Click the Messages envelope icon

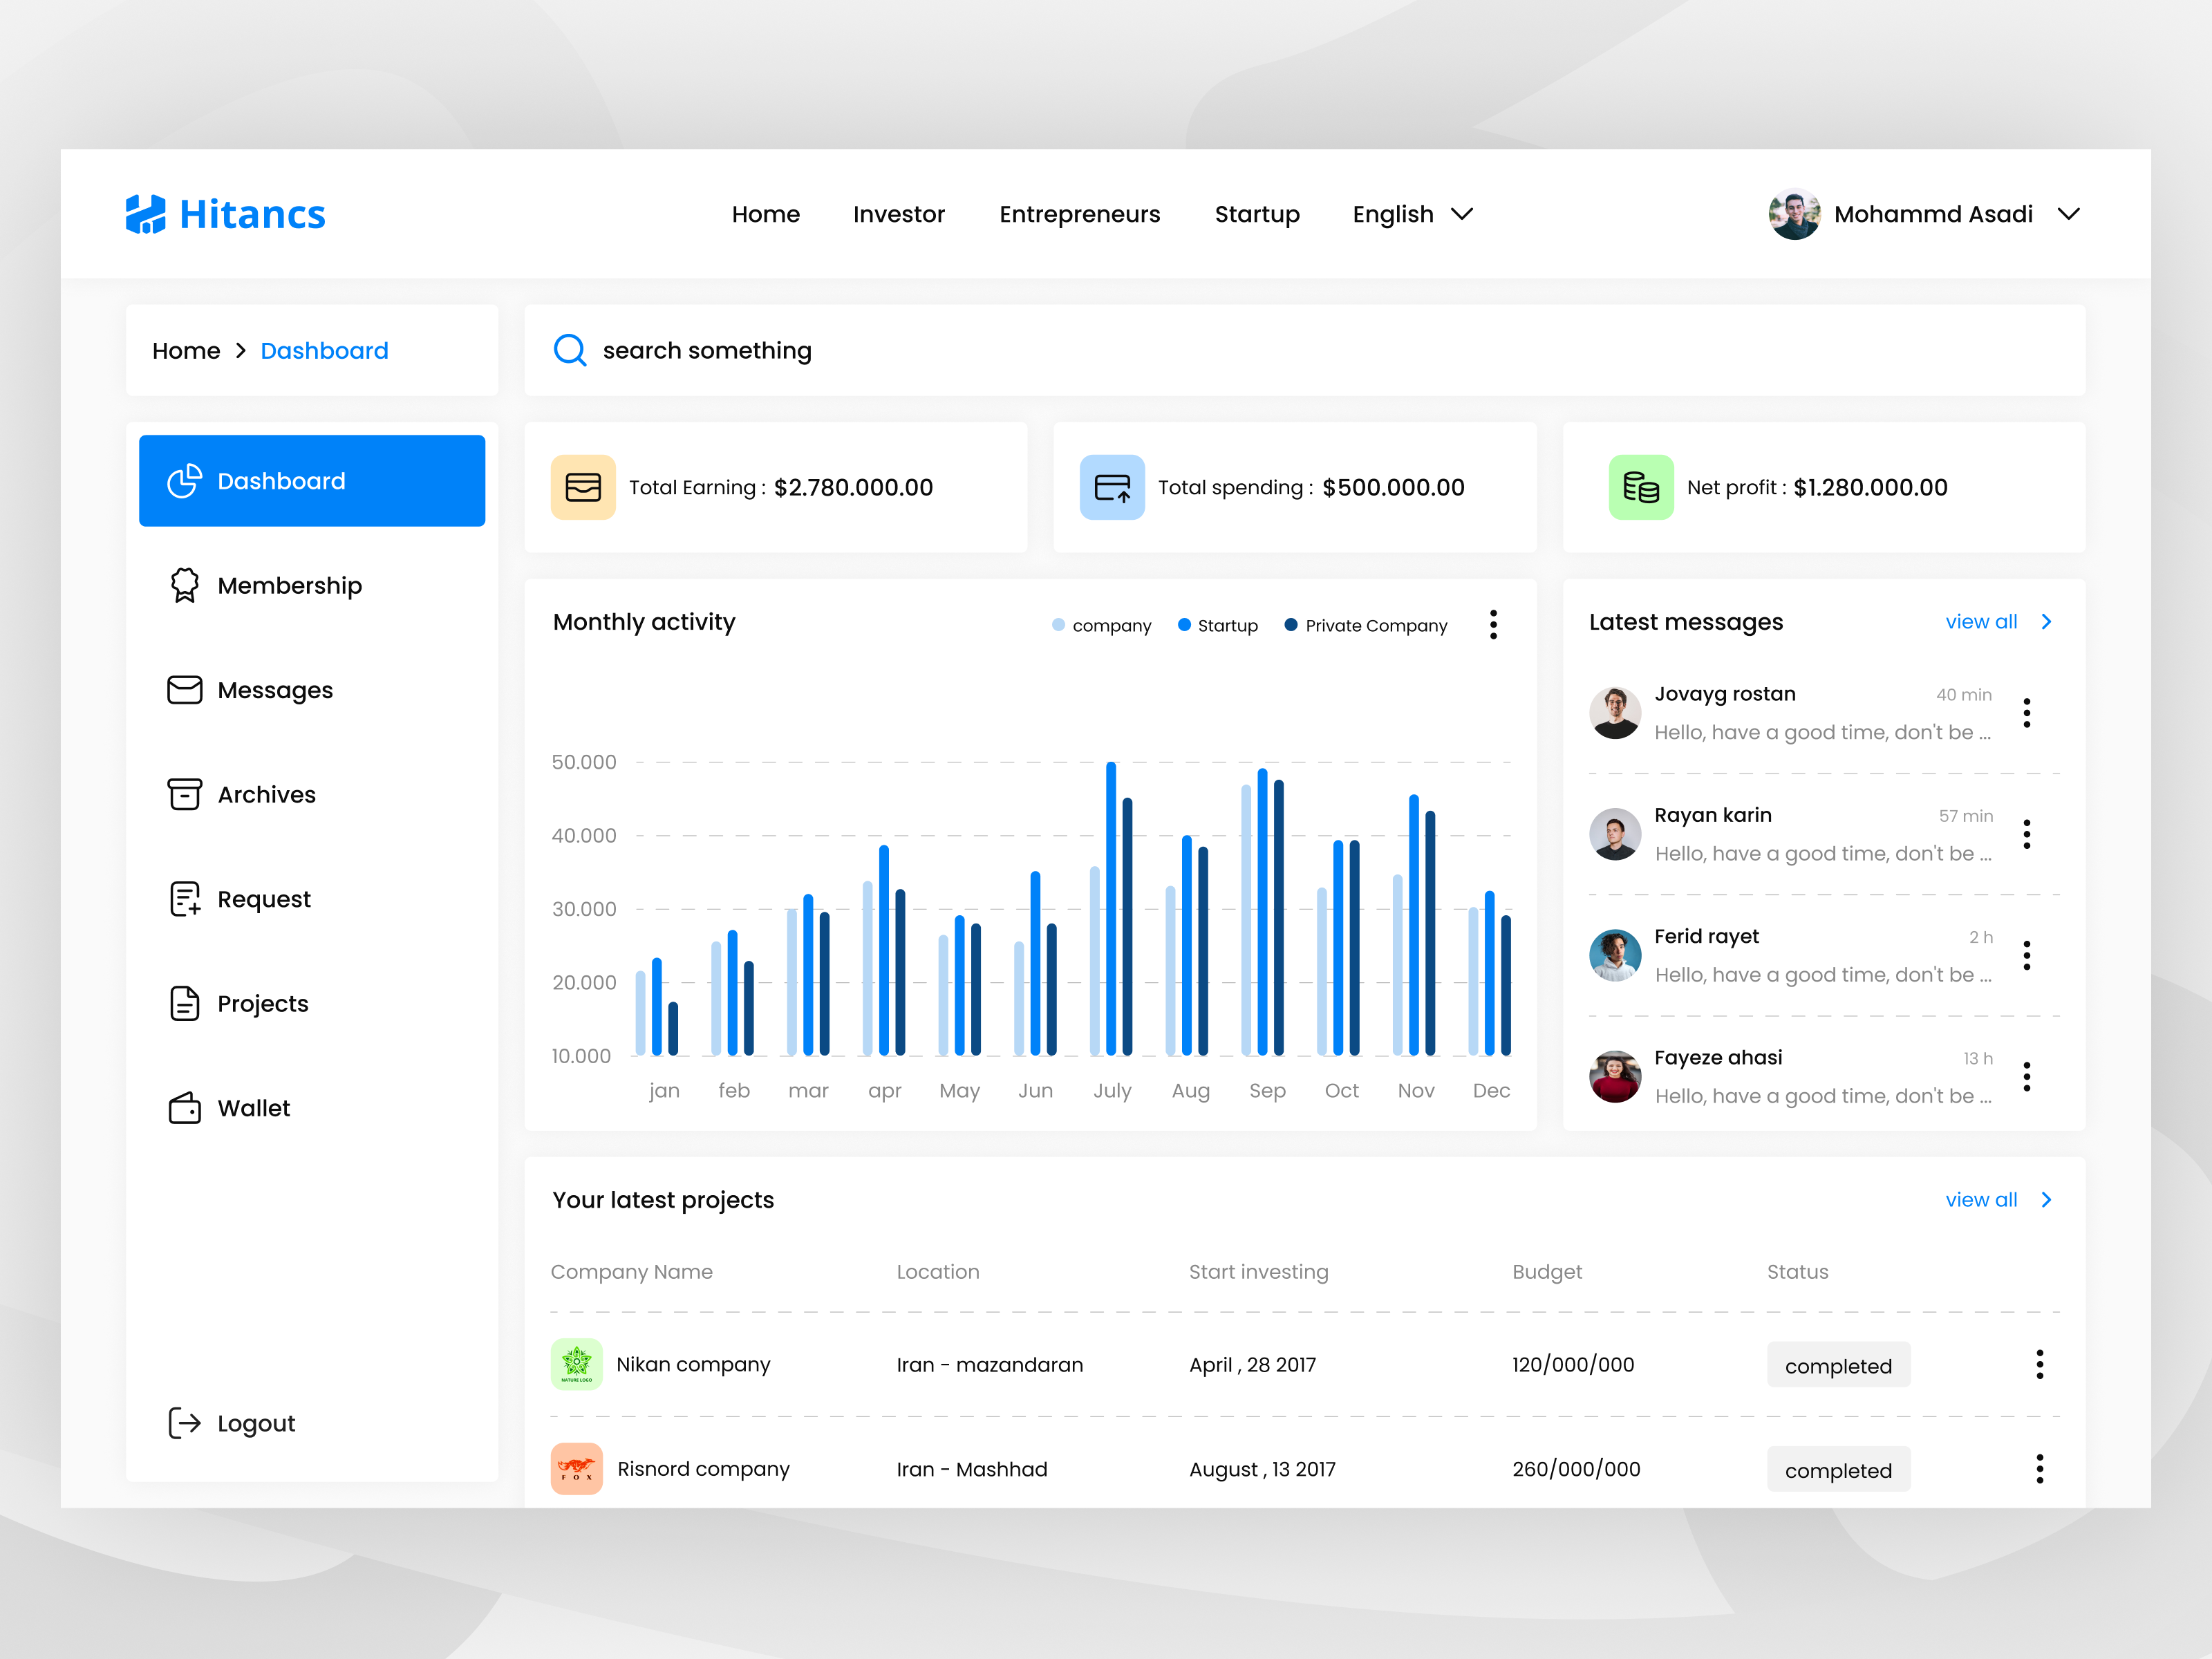pos(185,690)
